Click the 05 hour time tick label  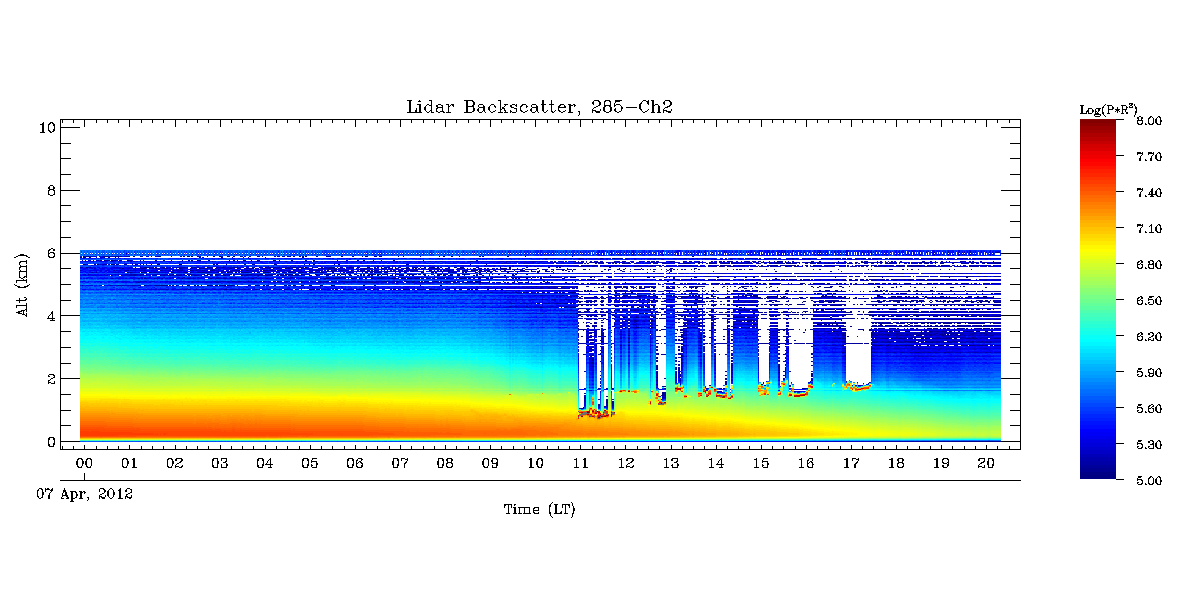click(310, 464)
